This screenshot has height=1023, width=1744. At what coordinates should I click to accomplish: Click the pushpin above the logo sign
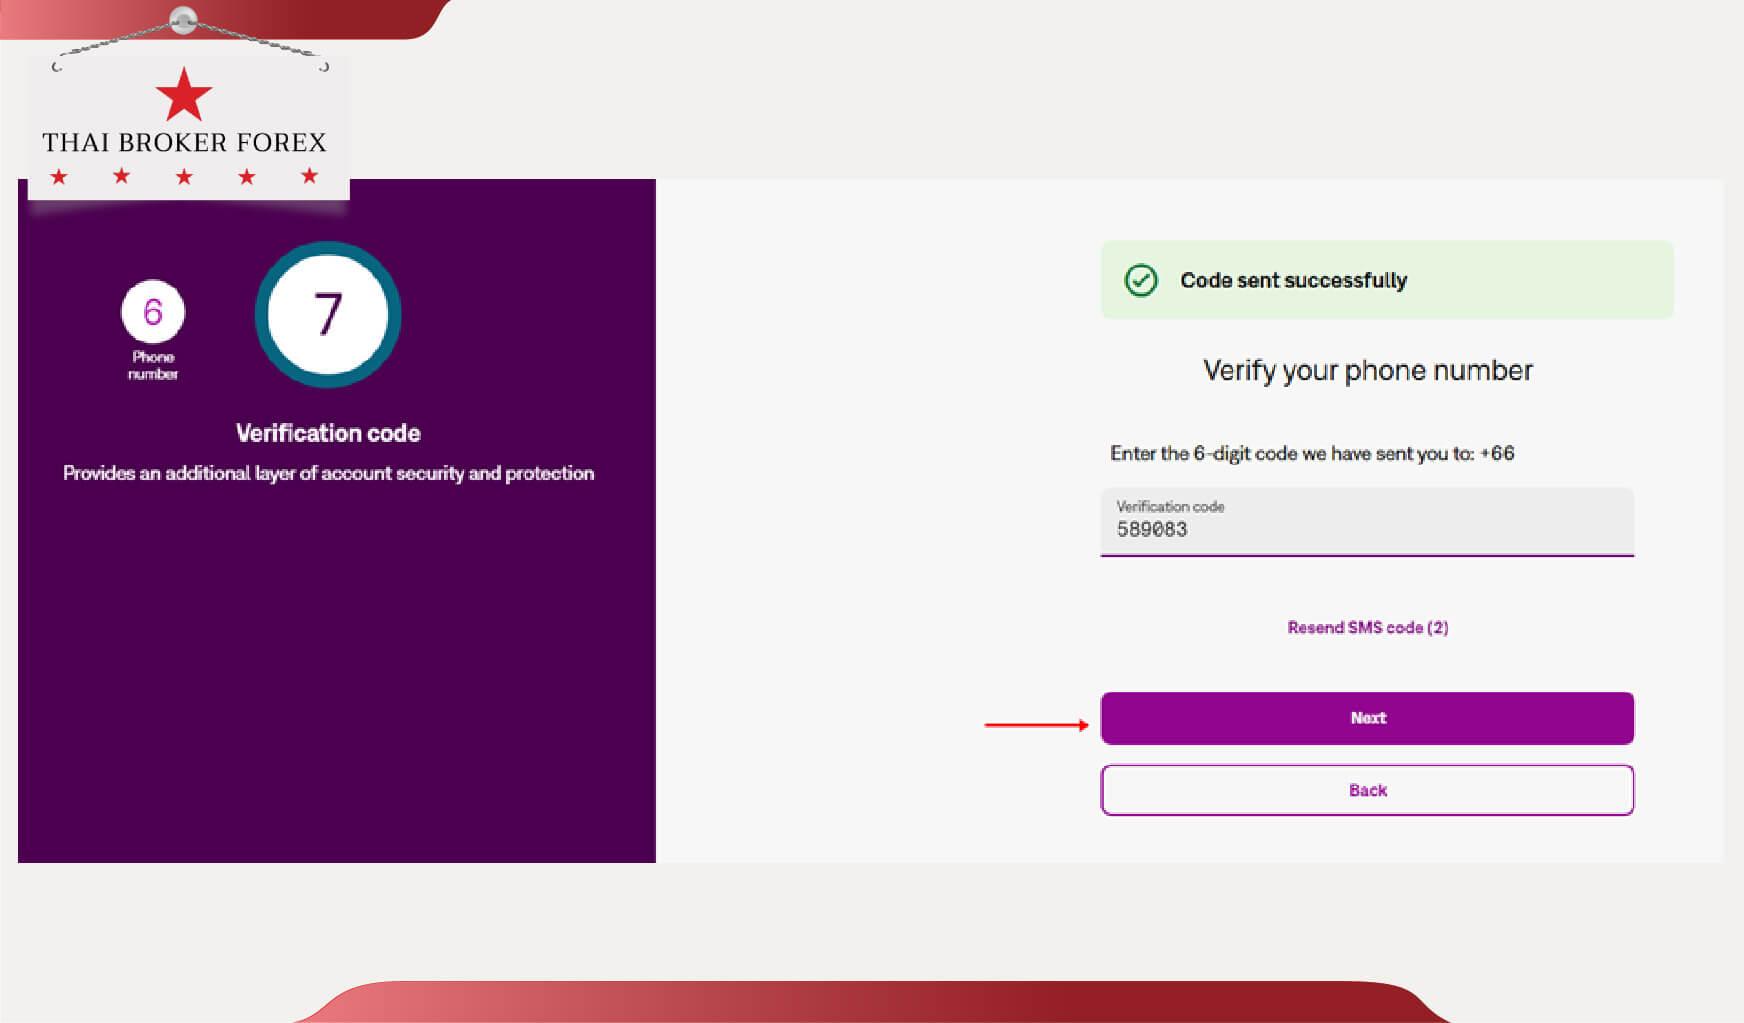[x=183, y=19]
